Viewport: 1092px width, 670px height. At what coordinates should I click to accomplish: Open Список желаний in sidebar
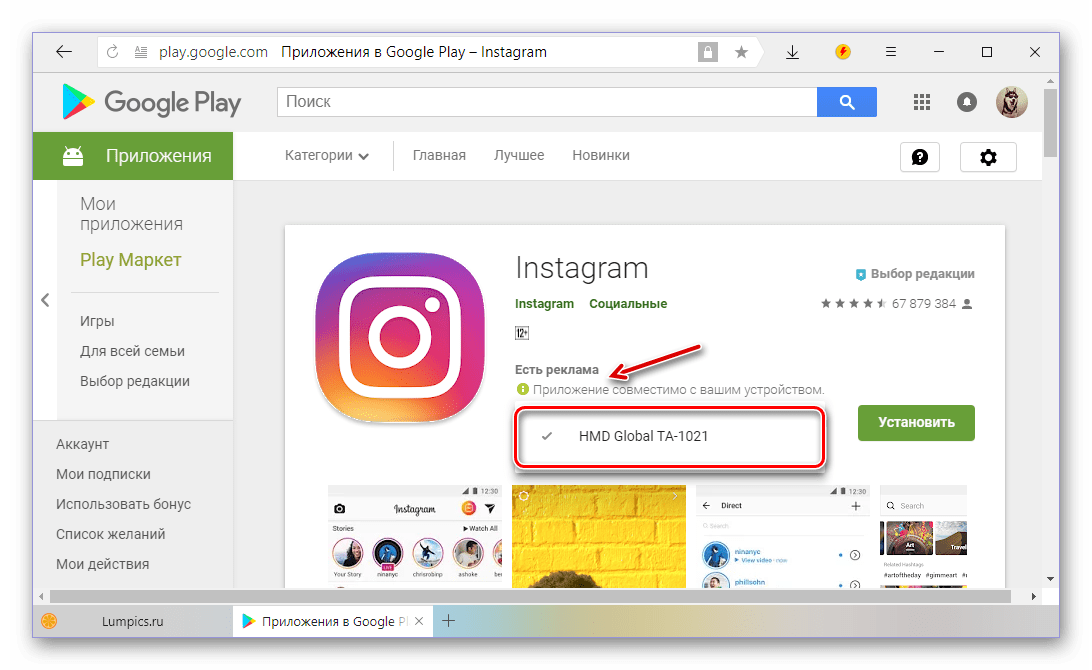111,534
